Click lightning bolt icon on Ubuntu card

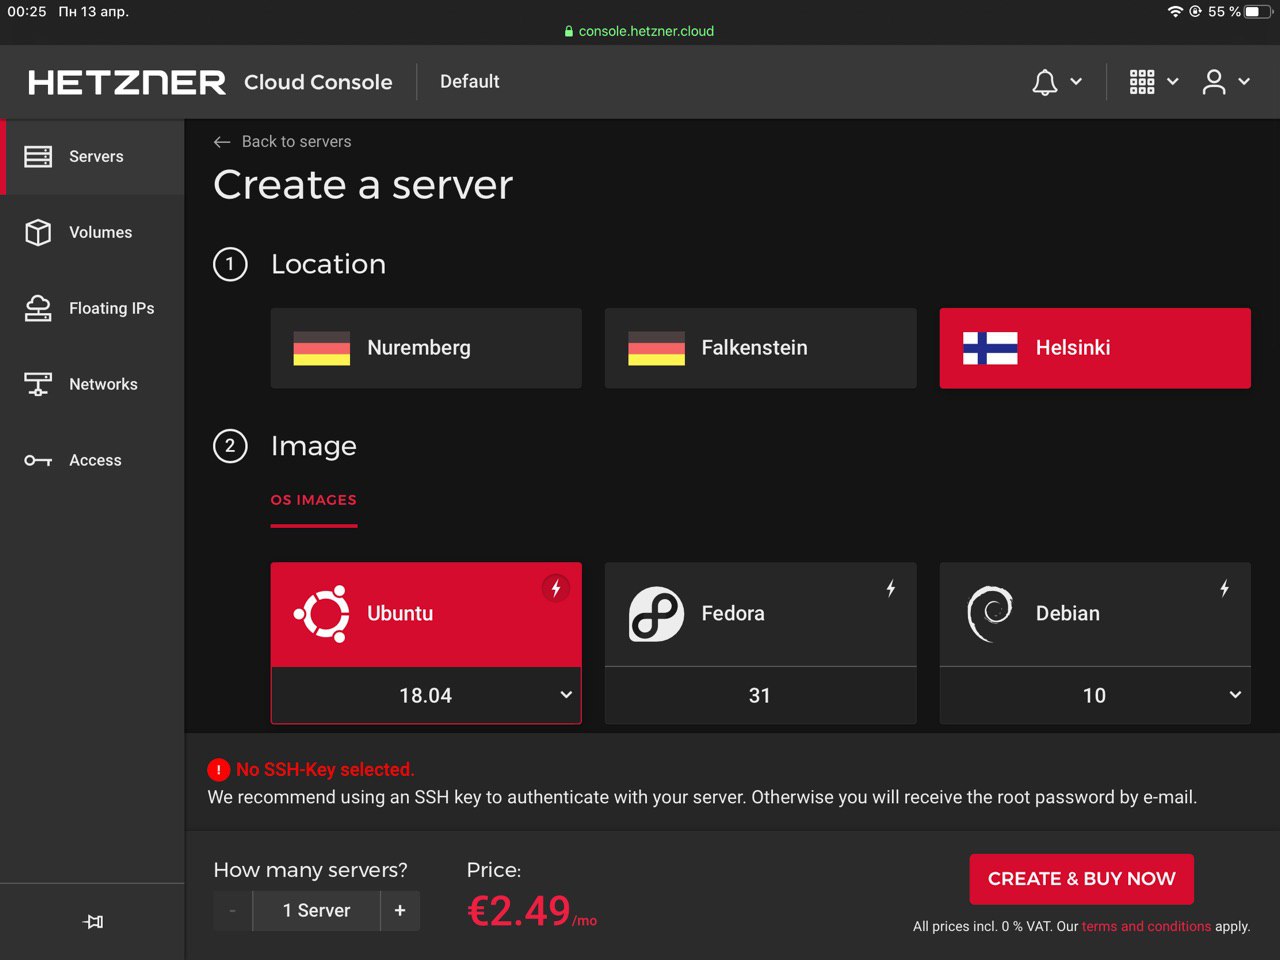click(556, 589)
